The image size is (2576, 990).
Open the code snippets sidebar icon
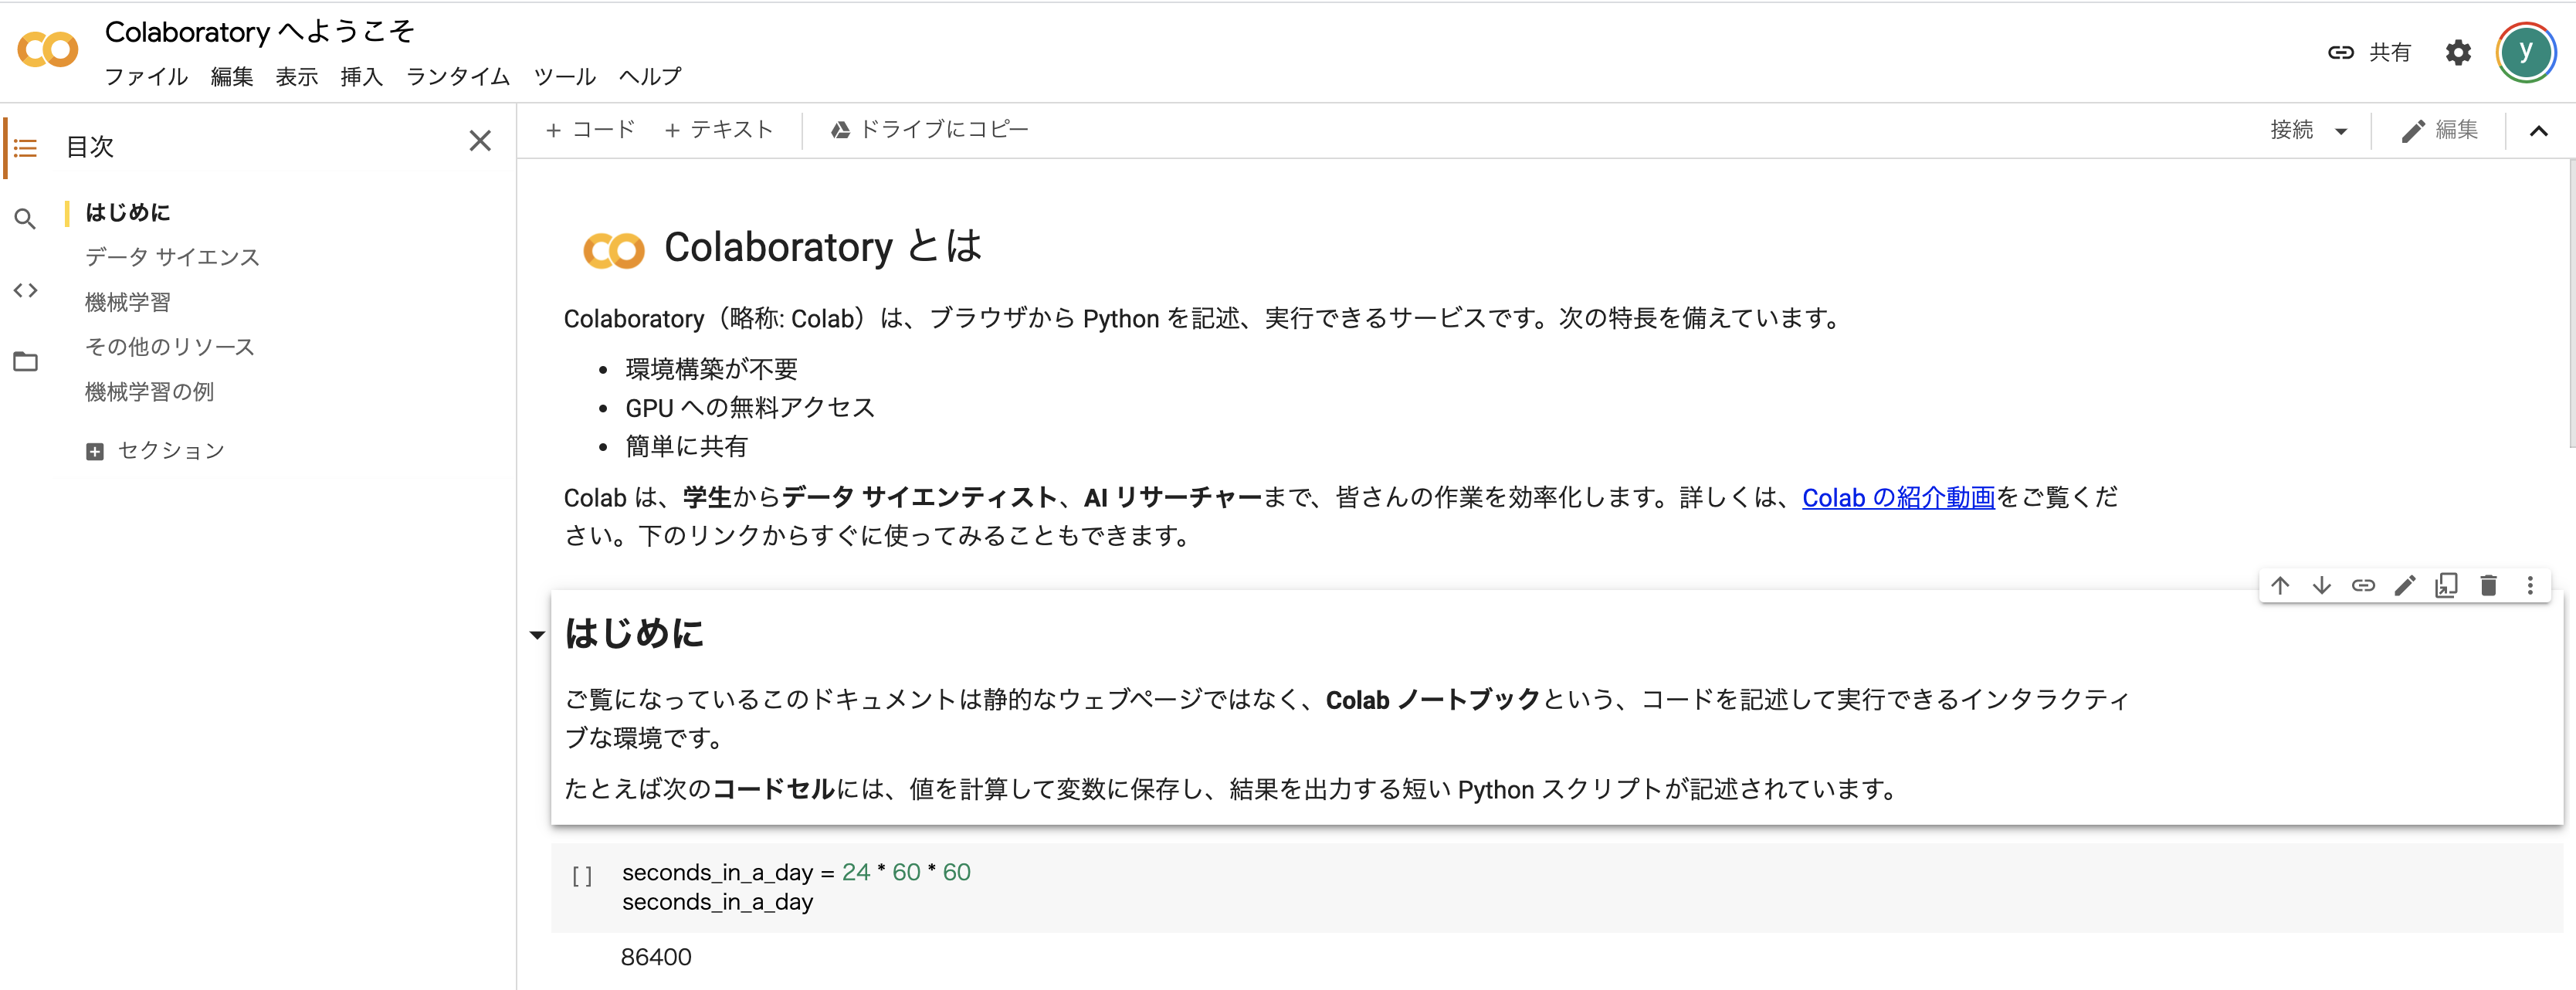26,290
